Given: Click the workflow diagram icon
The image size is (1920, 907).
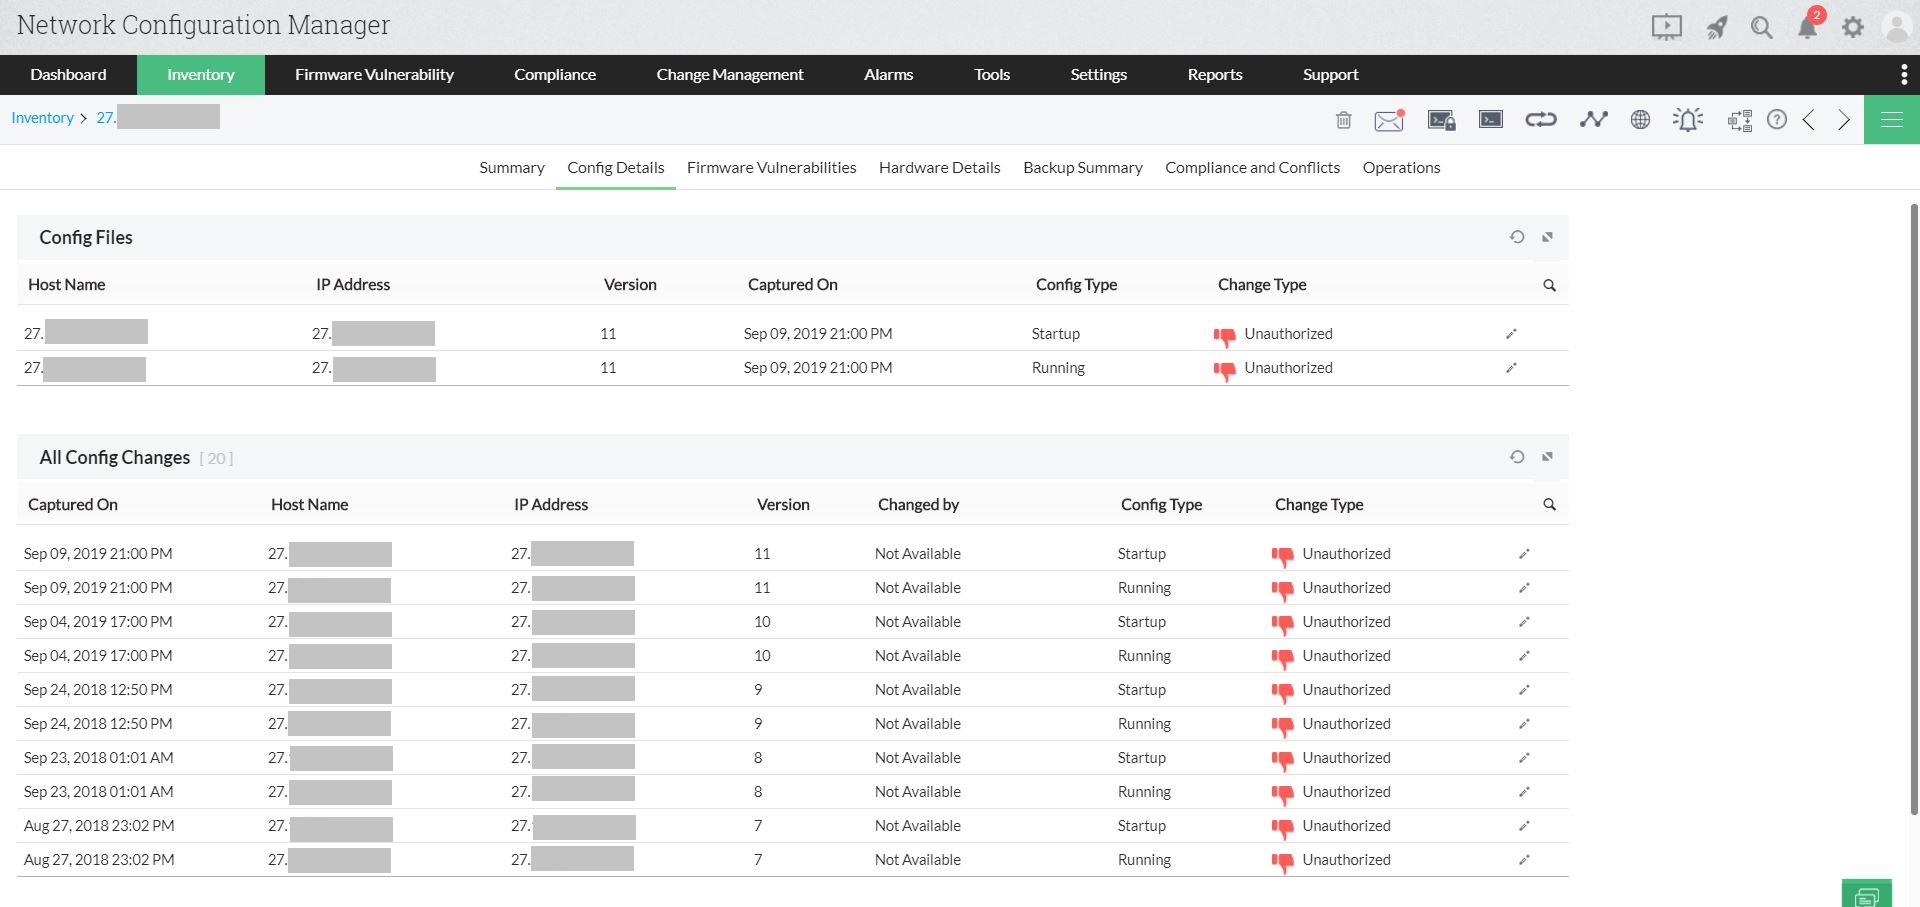Looking at the screenshot, I should coord(1739,121).
